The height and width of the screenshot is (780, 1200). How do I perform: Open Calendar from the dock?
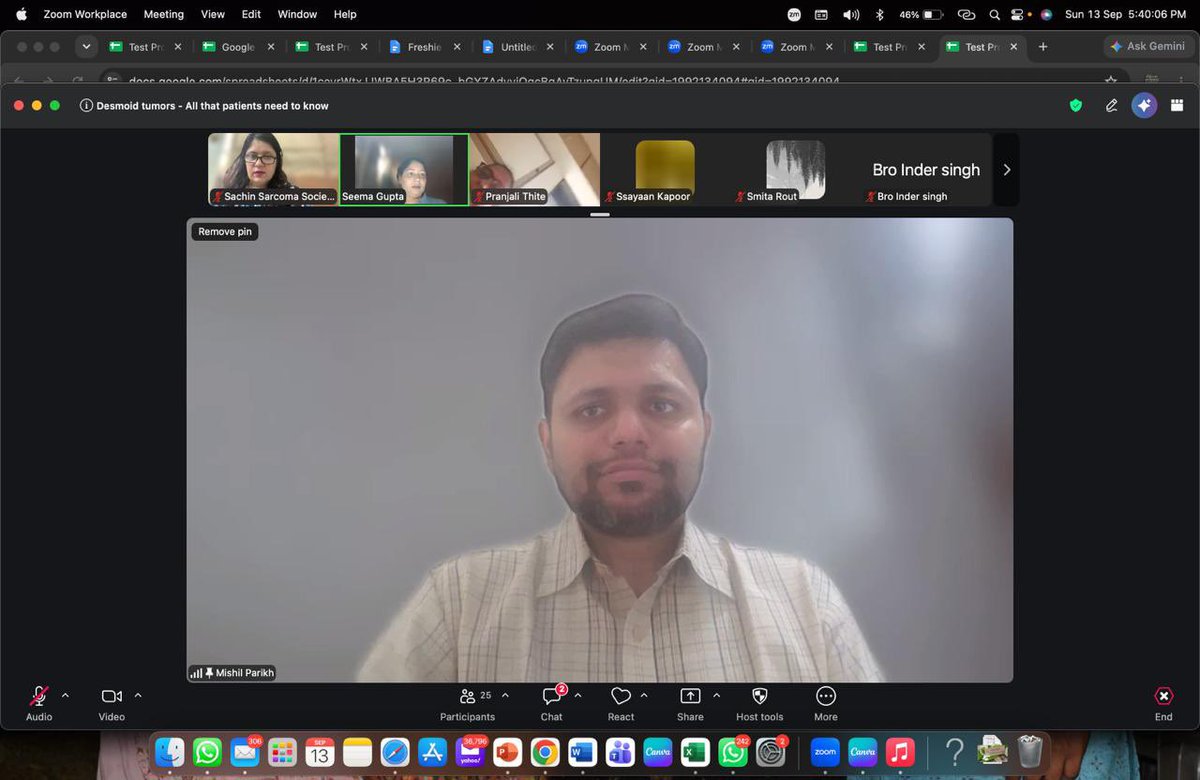coord(319,752)
